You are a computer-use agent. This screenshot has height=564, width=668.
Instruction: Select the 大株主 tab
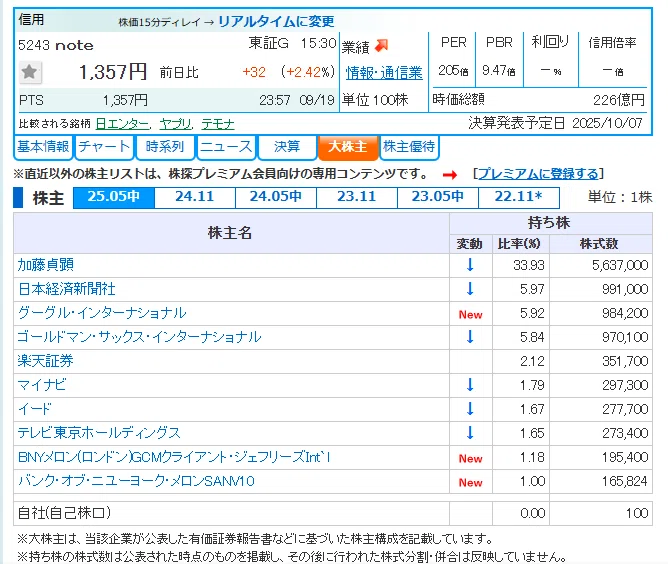[348, 147]
